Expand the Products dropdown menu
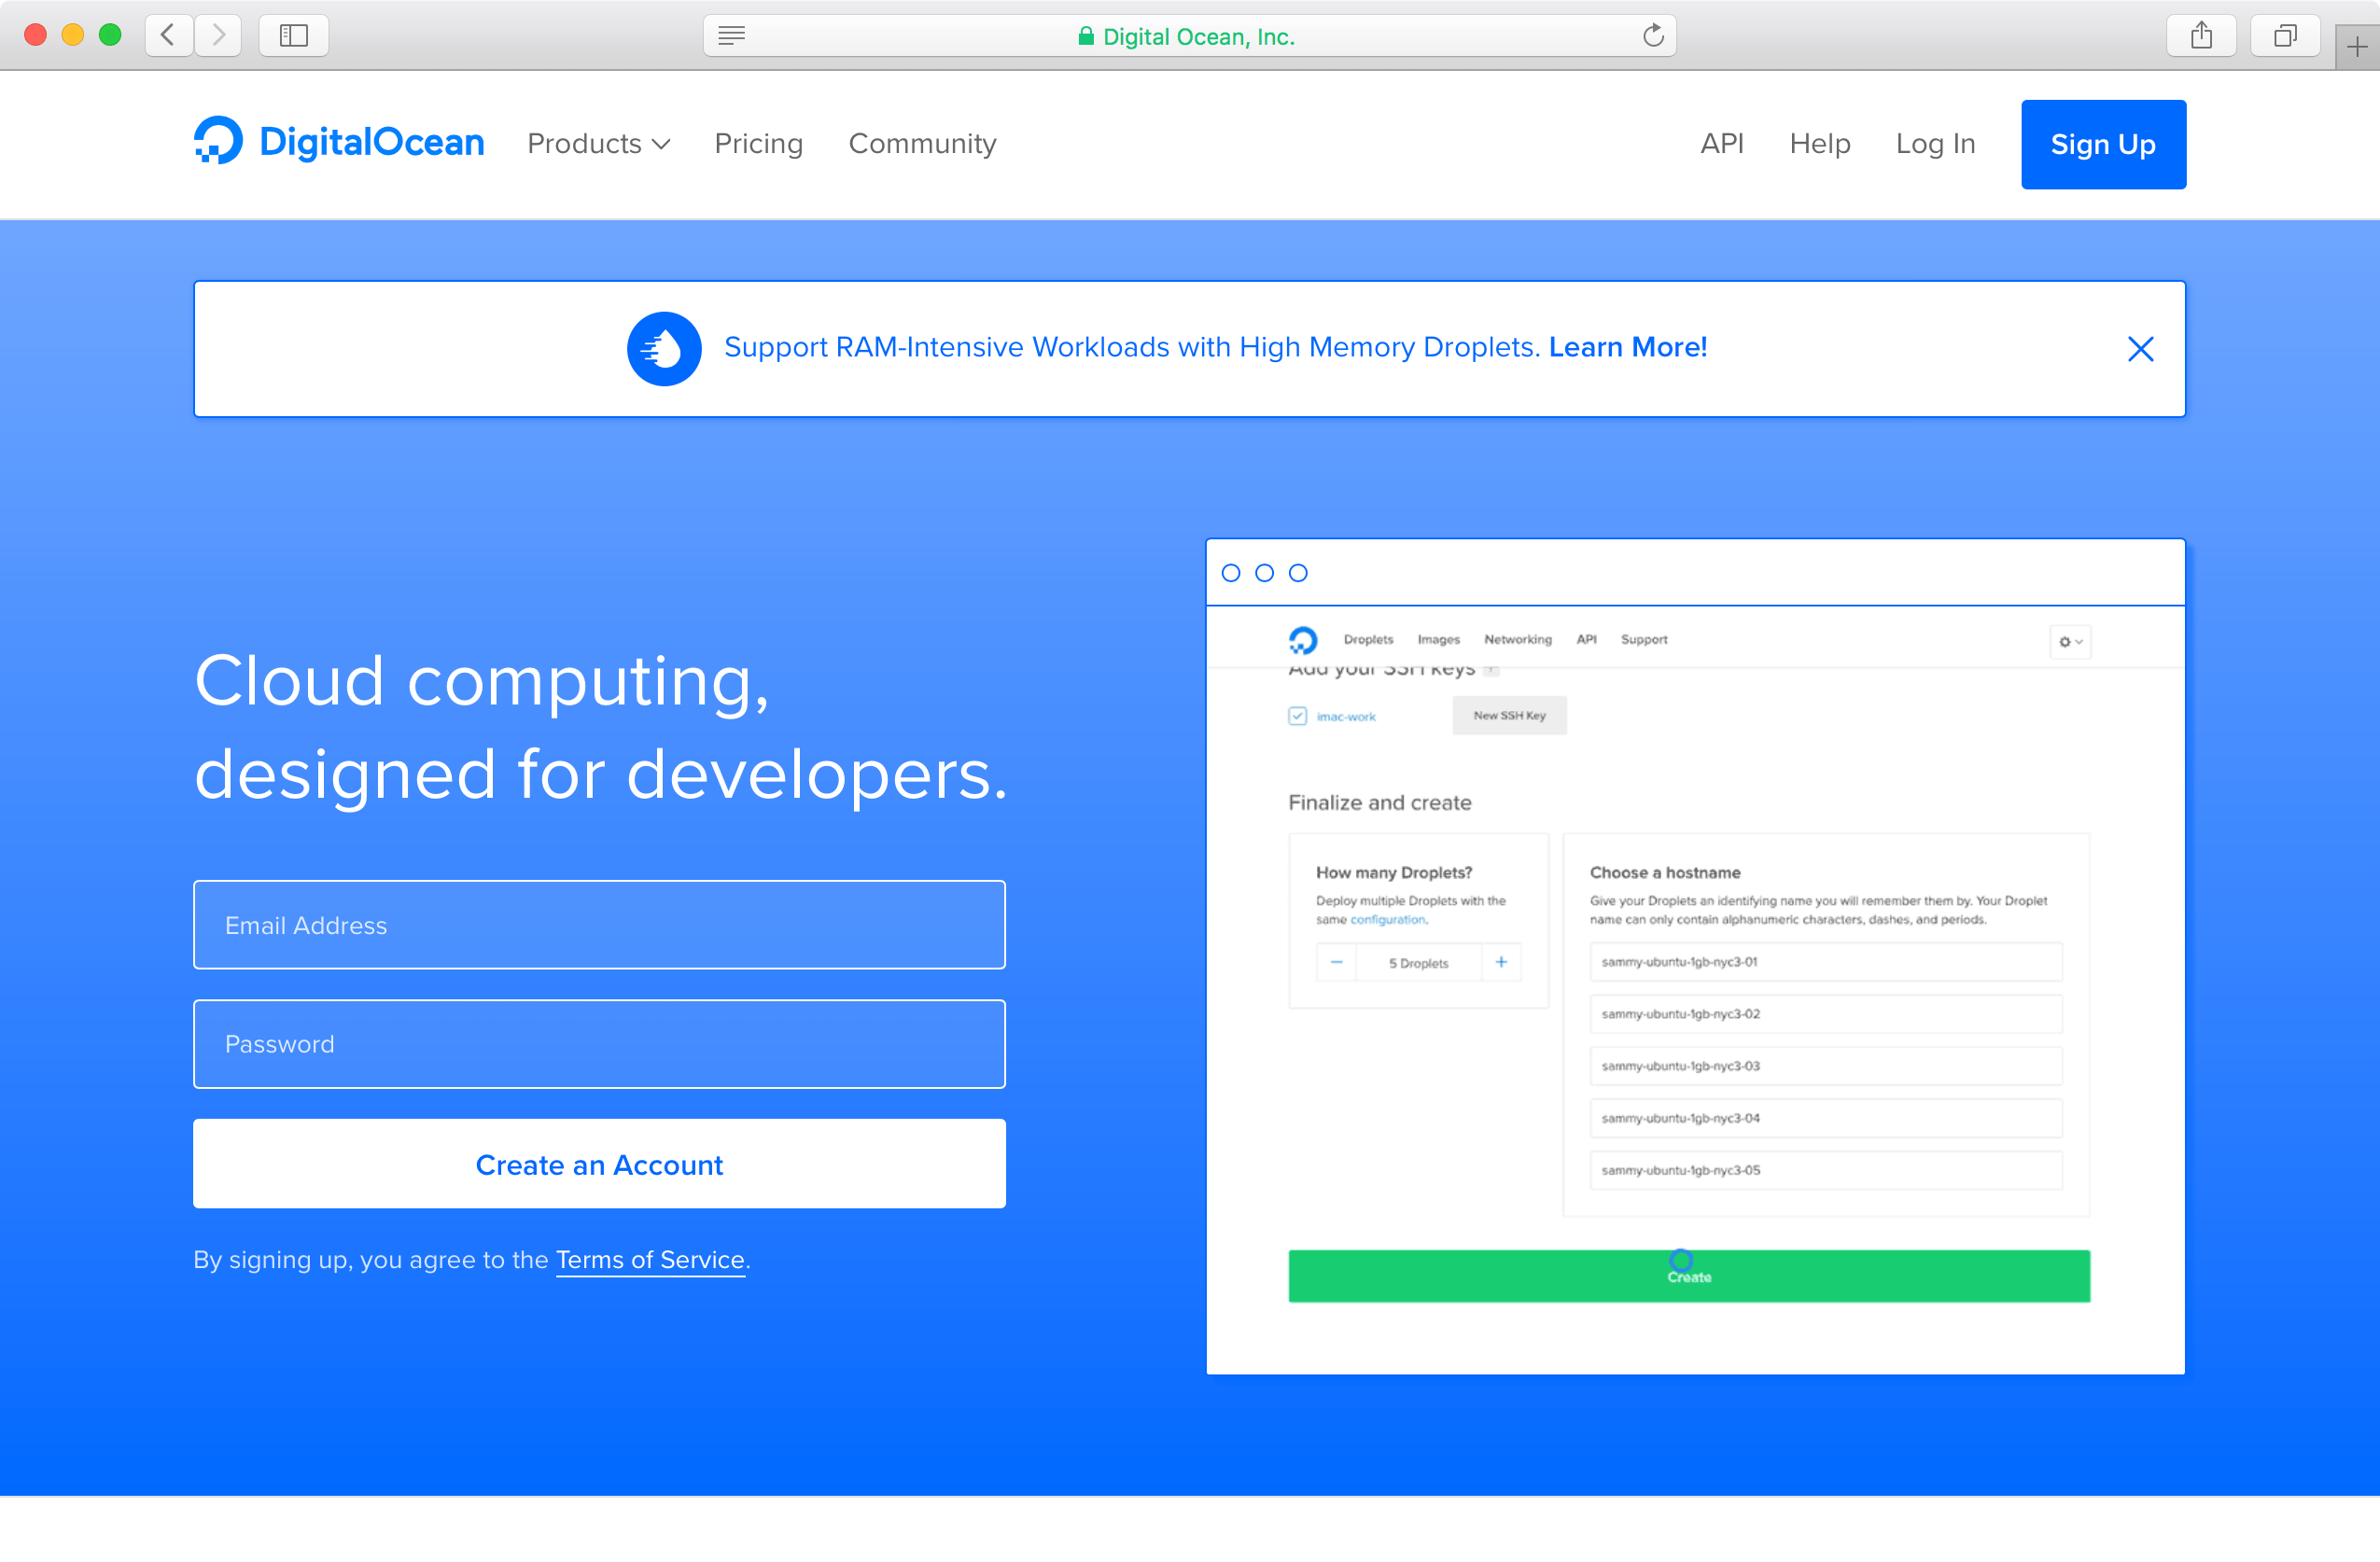Viewport: 2380px width, 1562px height. (598, 144)
